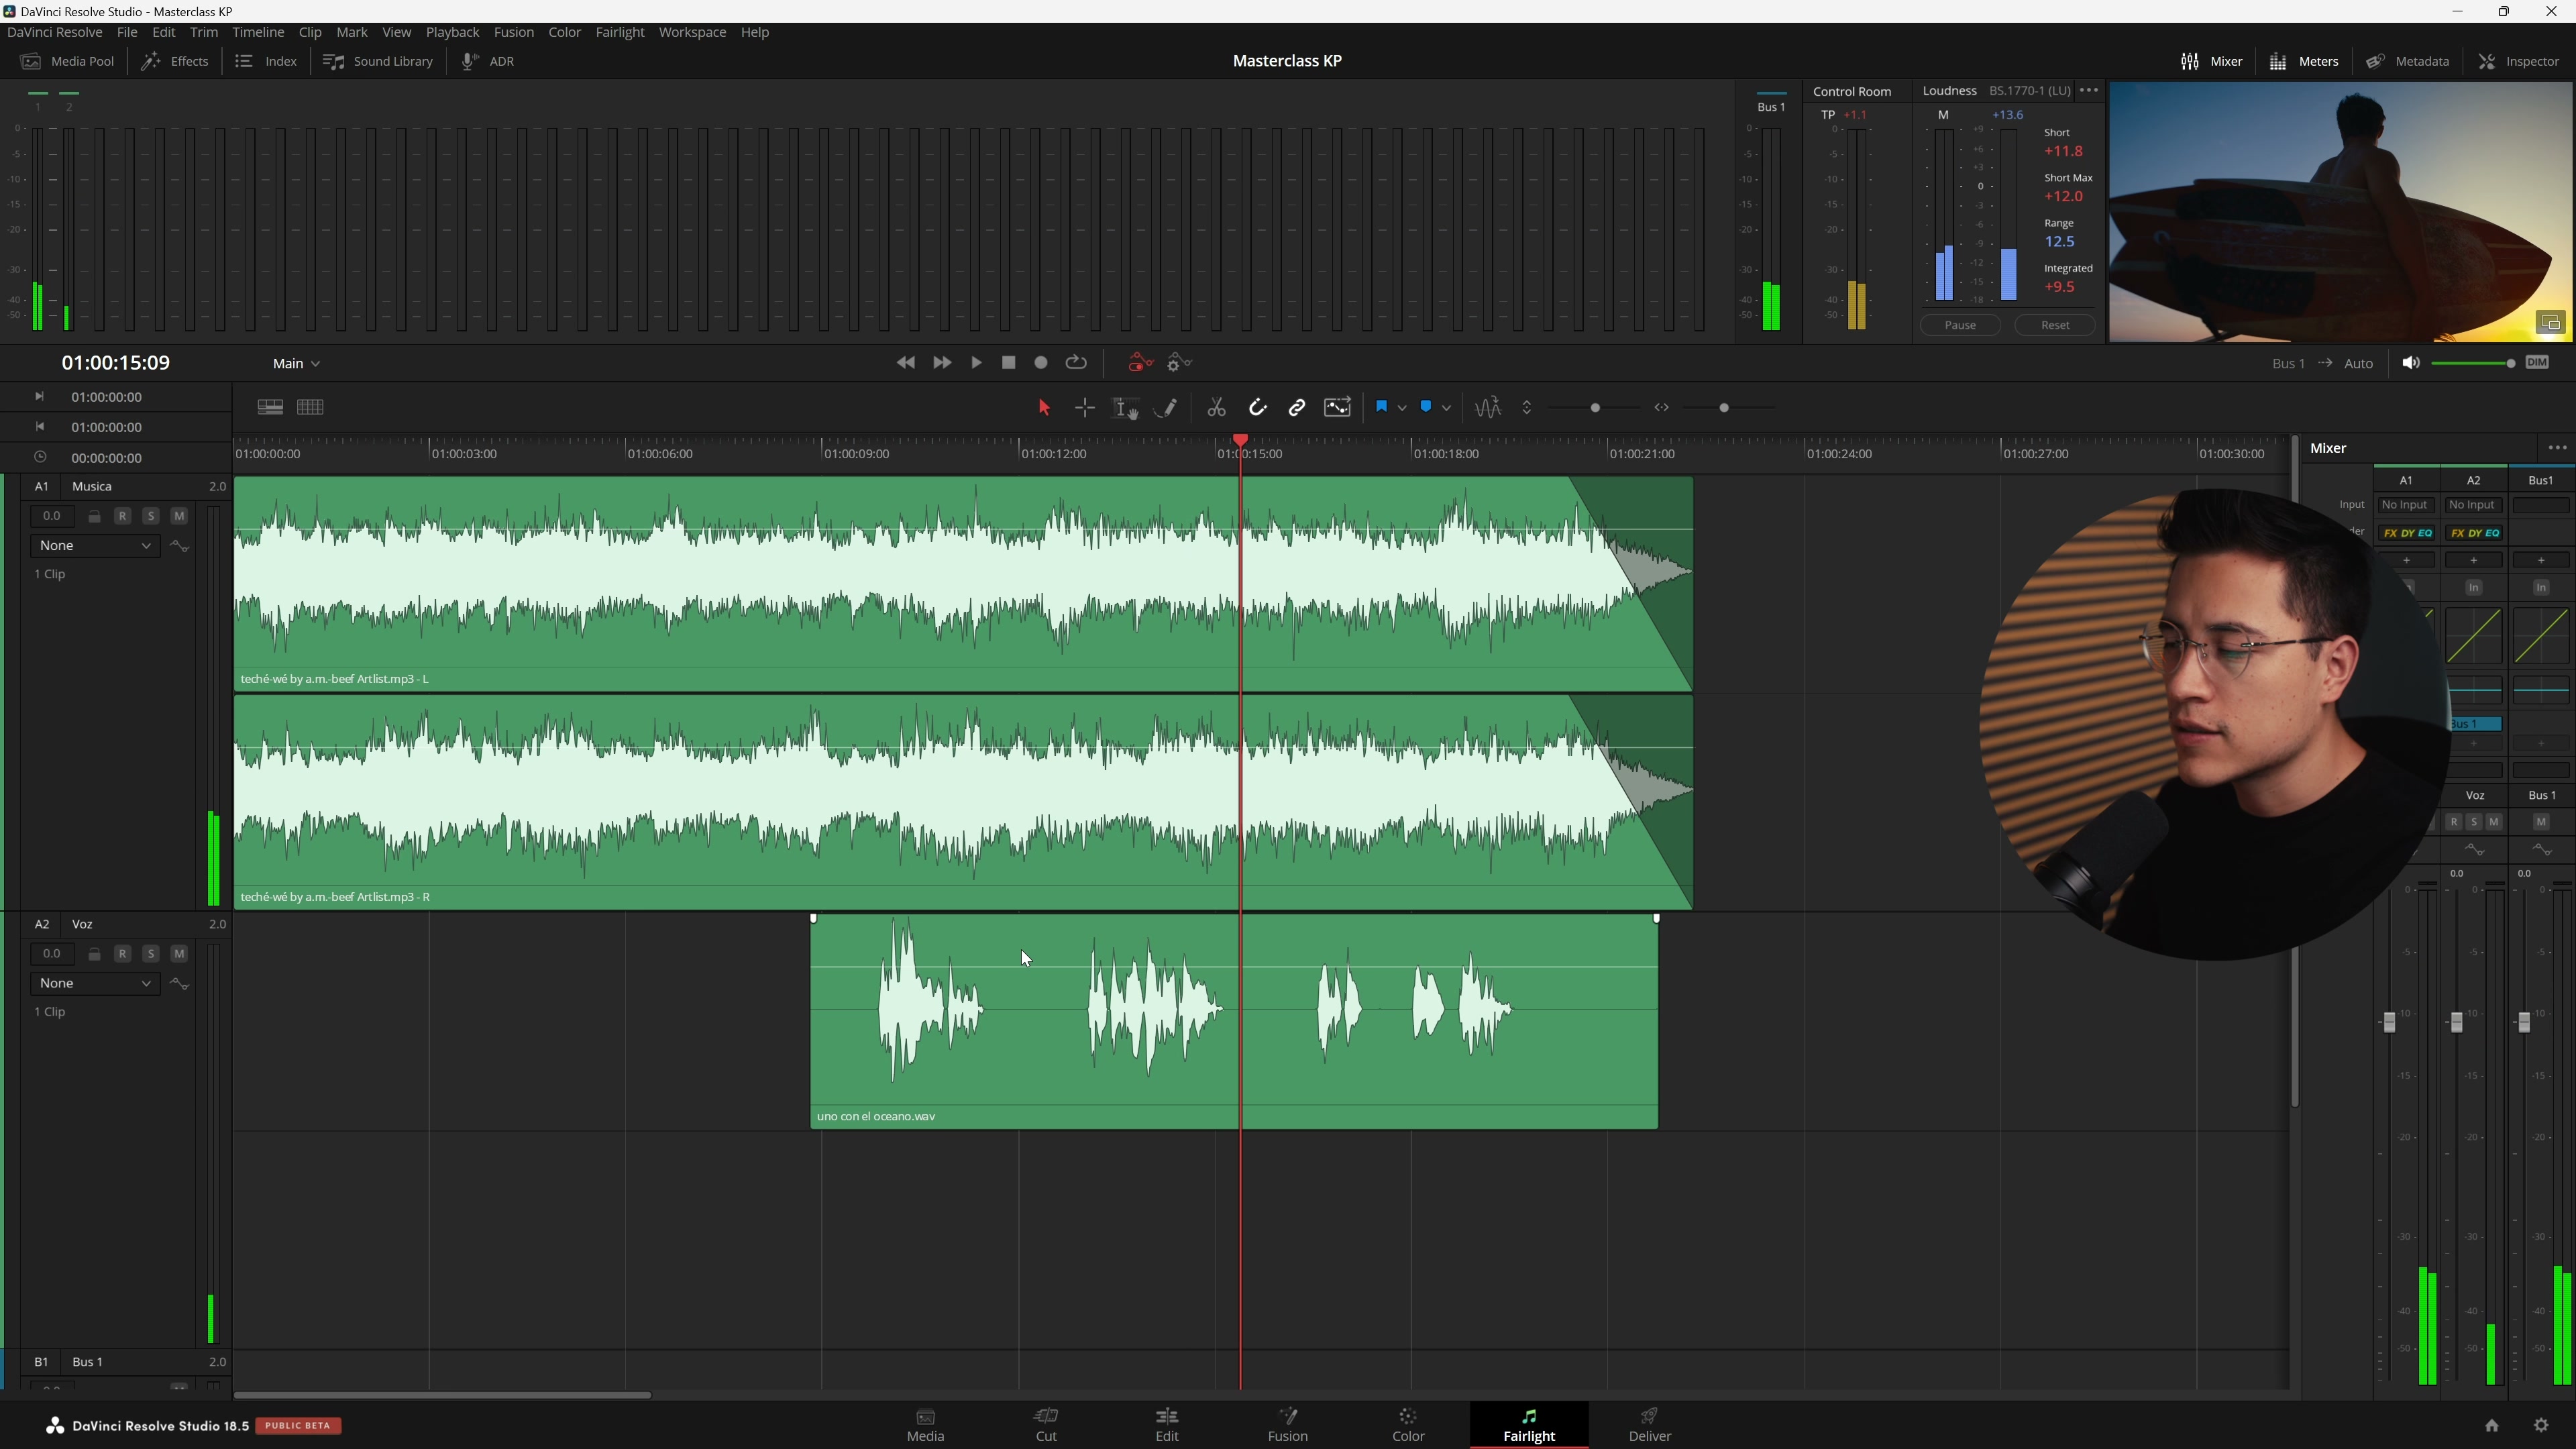Open the Musica track None dropdown
The image size is (2576, 1449).
[x=95, y=545]
